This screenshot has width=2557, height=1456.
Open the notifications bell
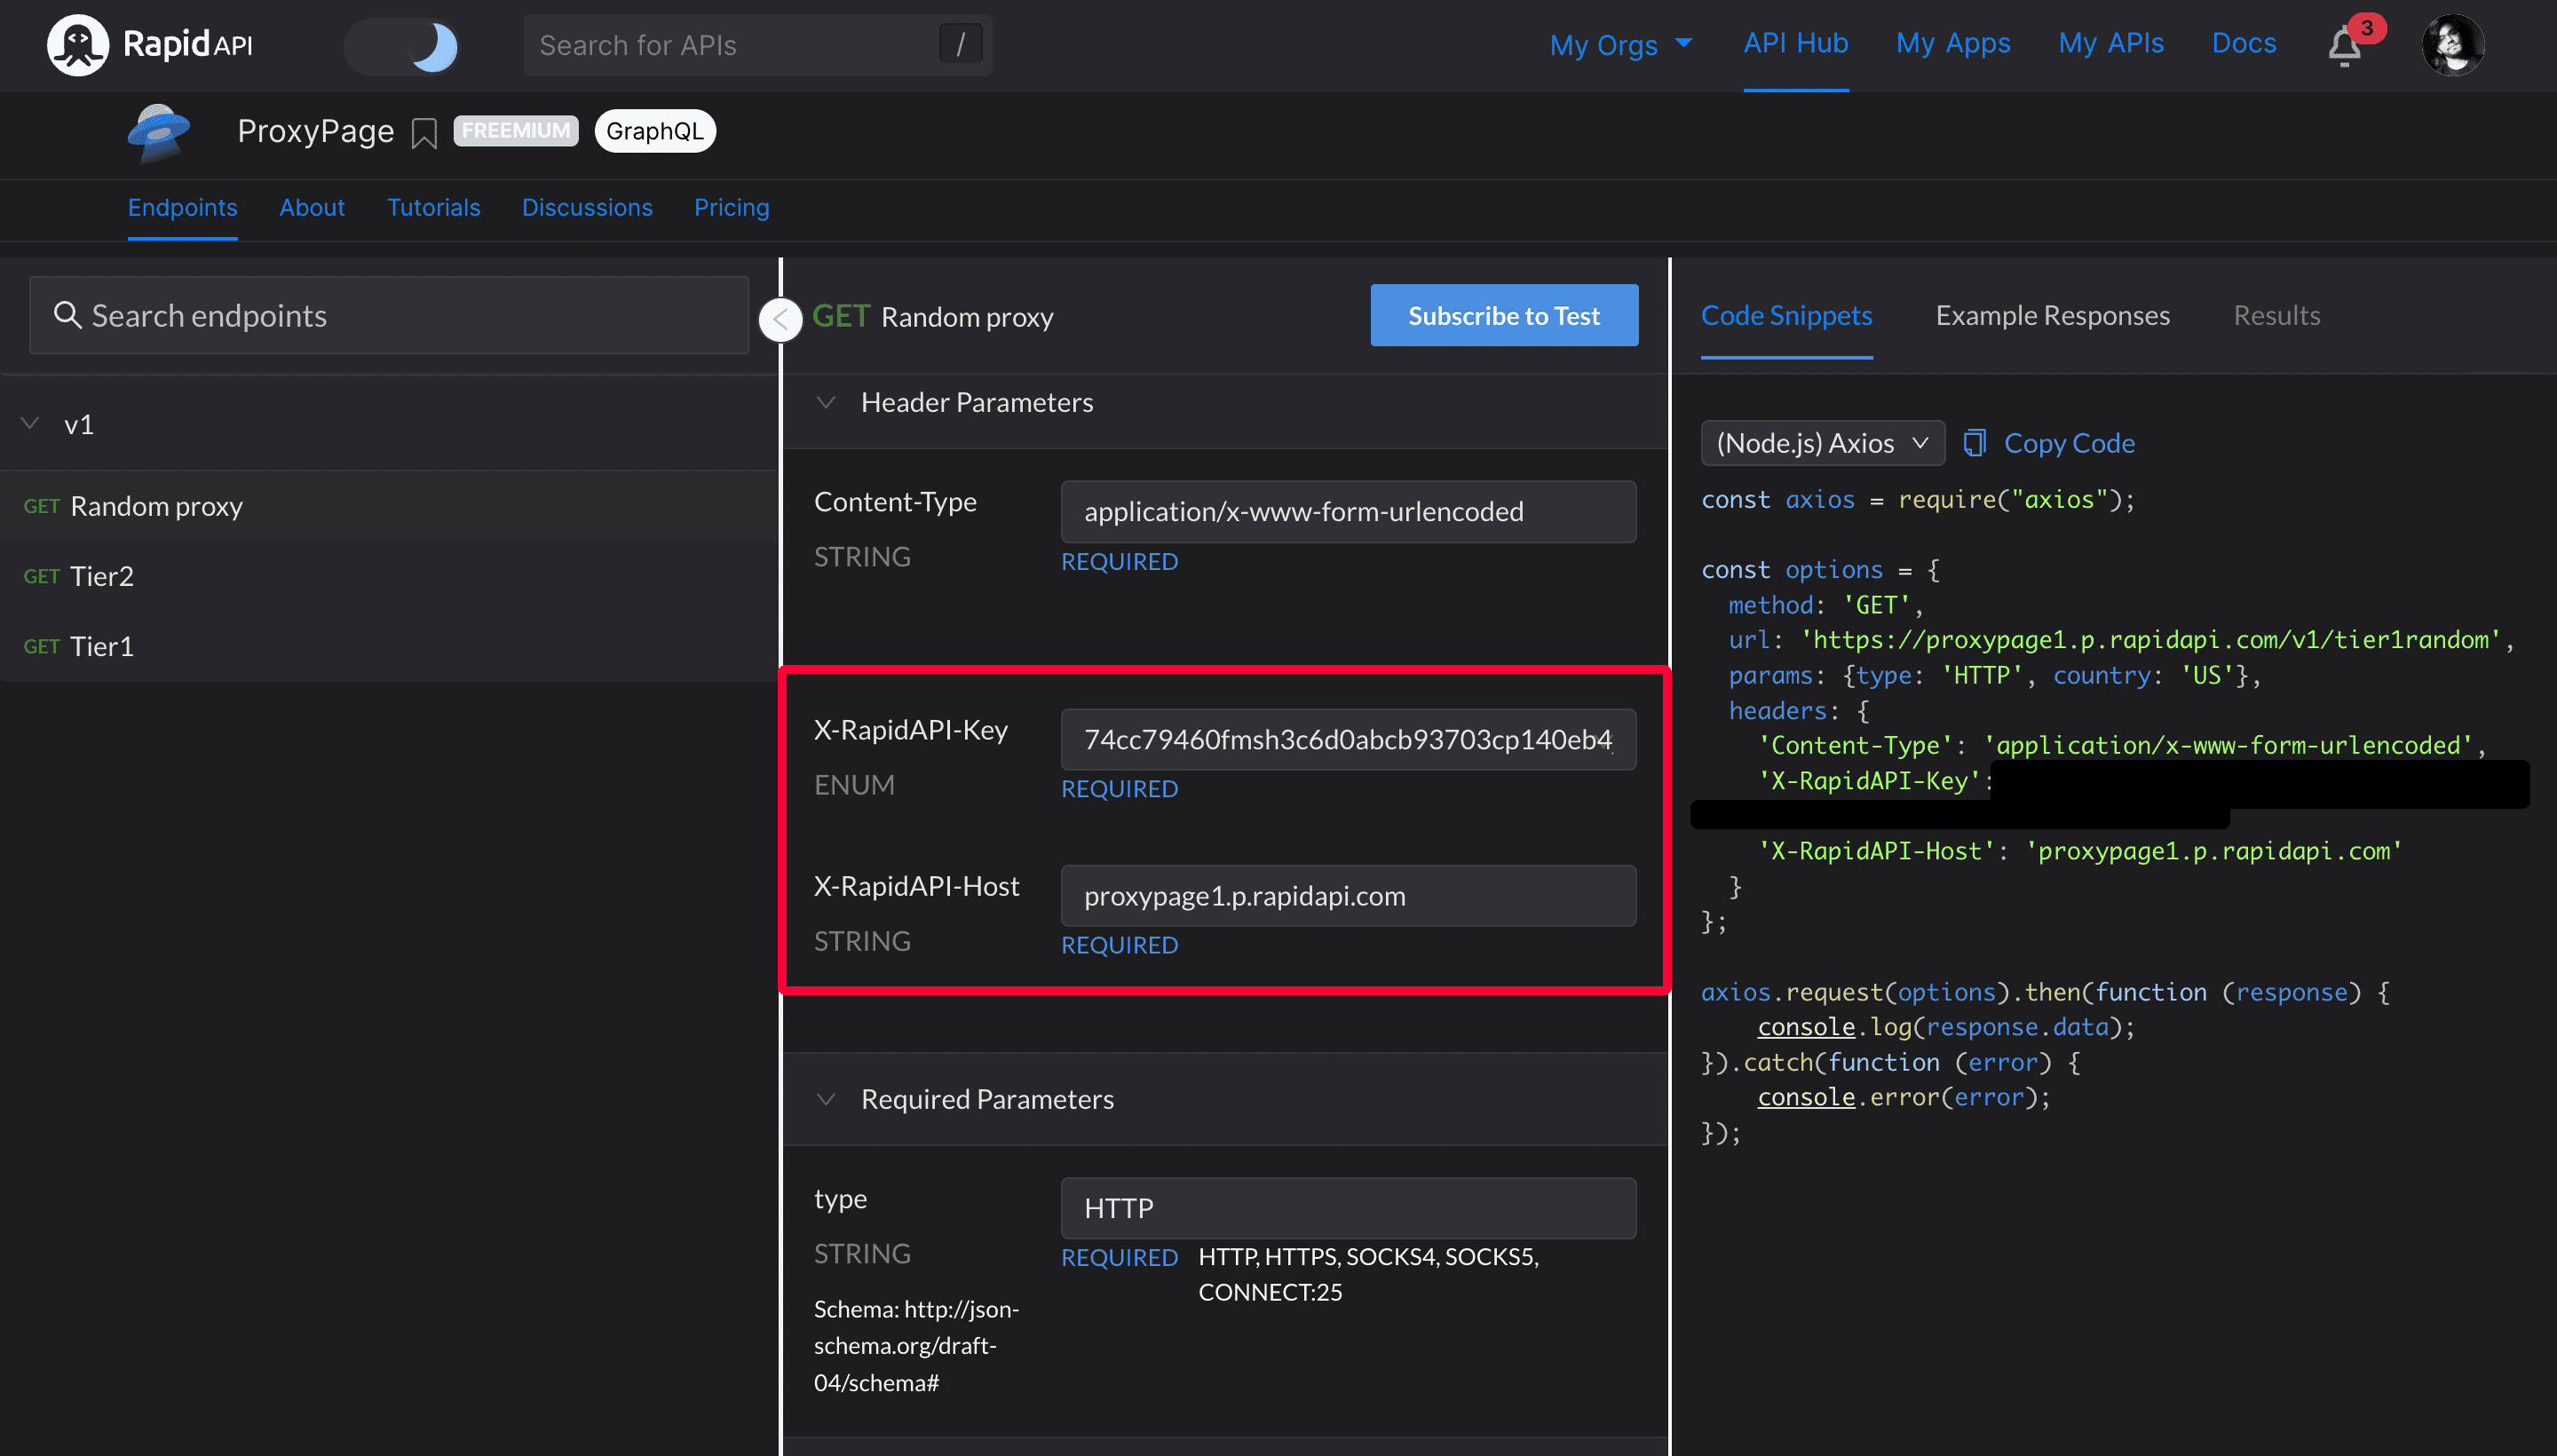click(x=2344, y=47)
